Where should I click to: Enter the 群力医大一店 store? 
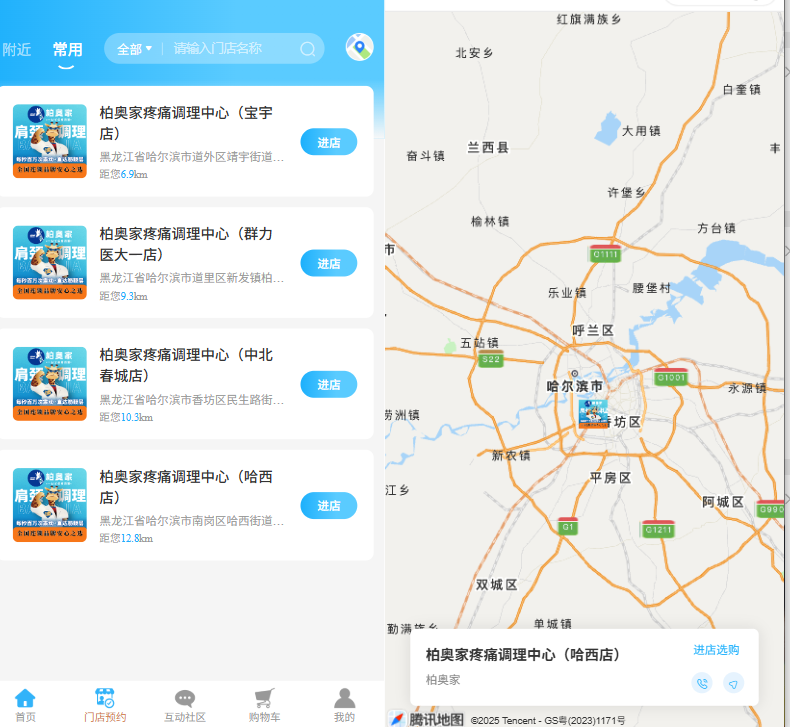[x=328, y=263]
